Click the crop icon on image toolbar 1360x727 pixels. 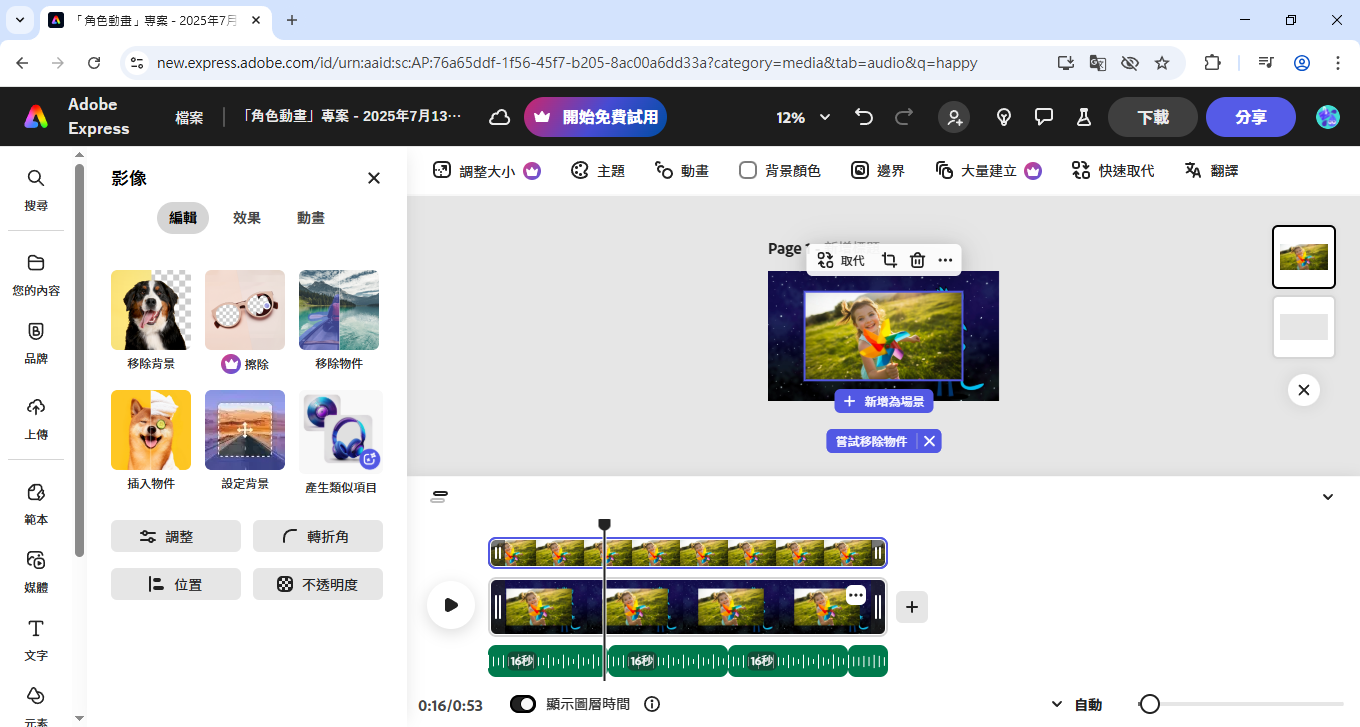(x=889, y=260)
